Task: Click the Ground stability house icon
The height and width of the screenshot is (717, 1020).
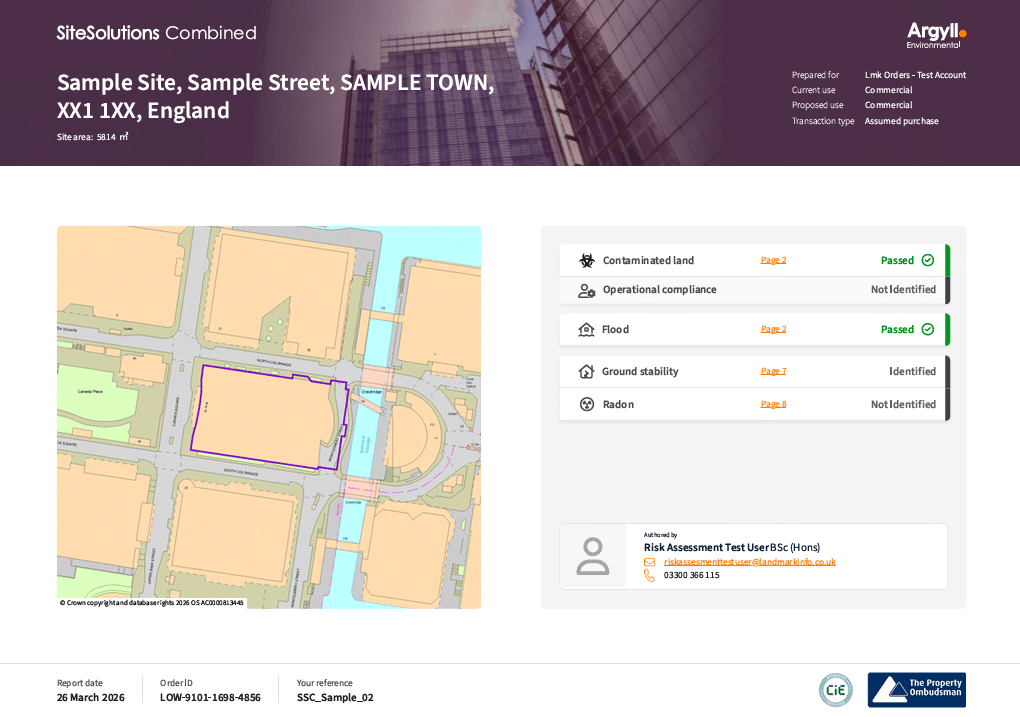Action: [587, 372]
